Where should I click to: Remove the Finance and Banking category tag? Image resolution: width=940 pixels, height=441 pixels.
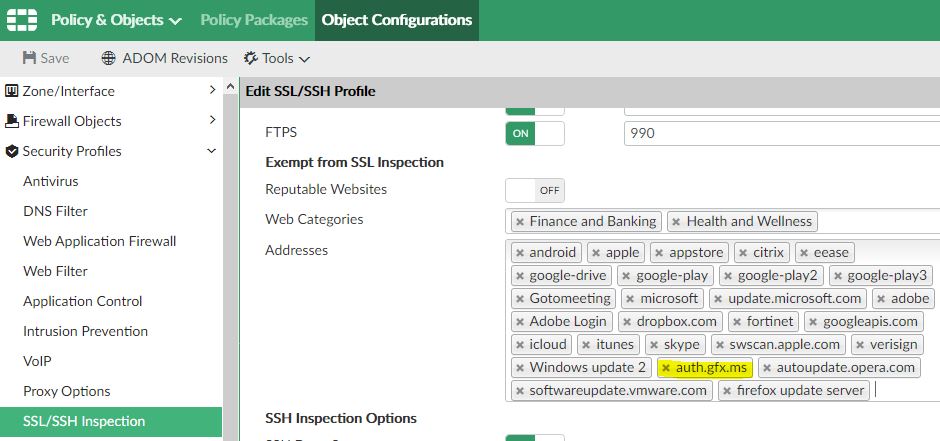519,222
